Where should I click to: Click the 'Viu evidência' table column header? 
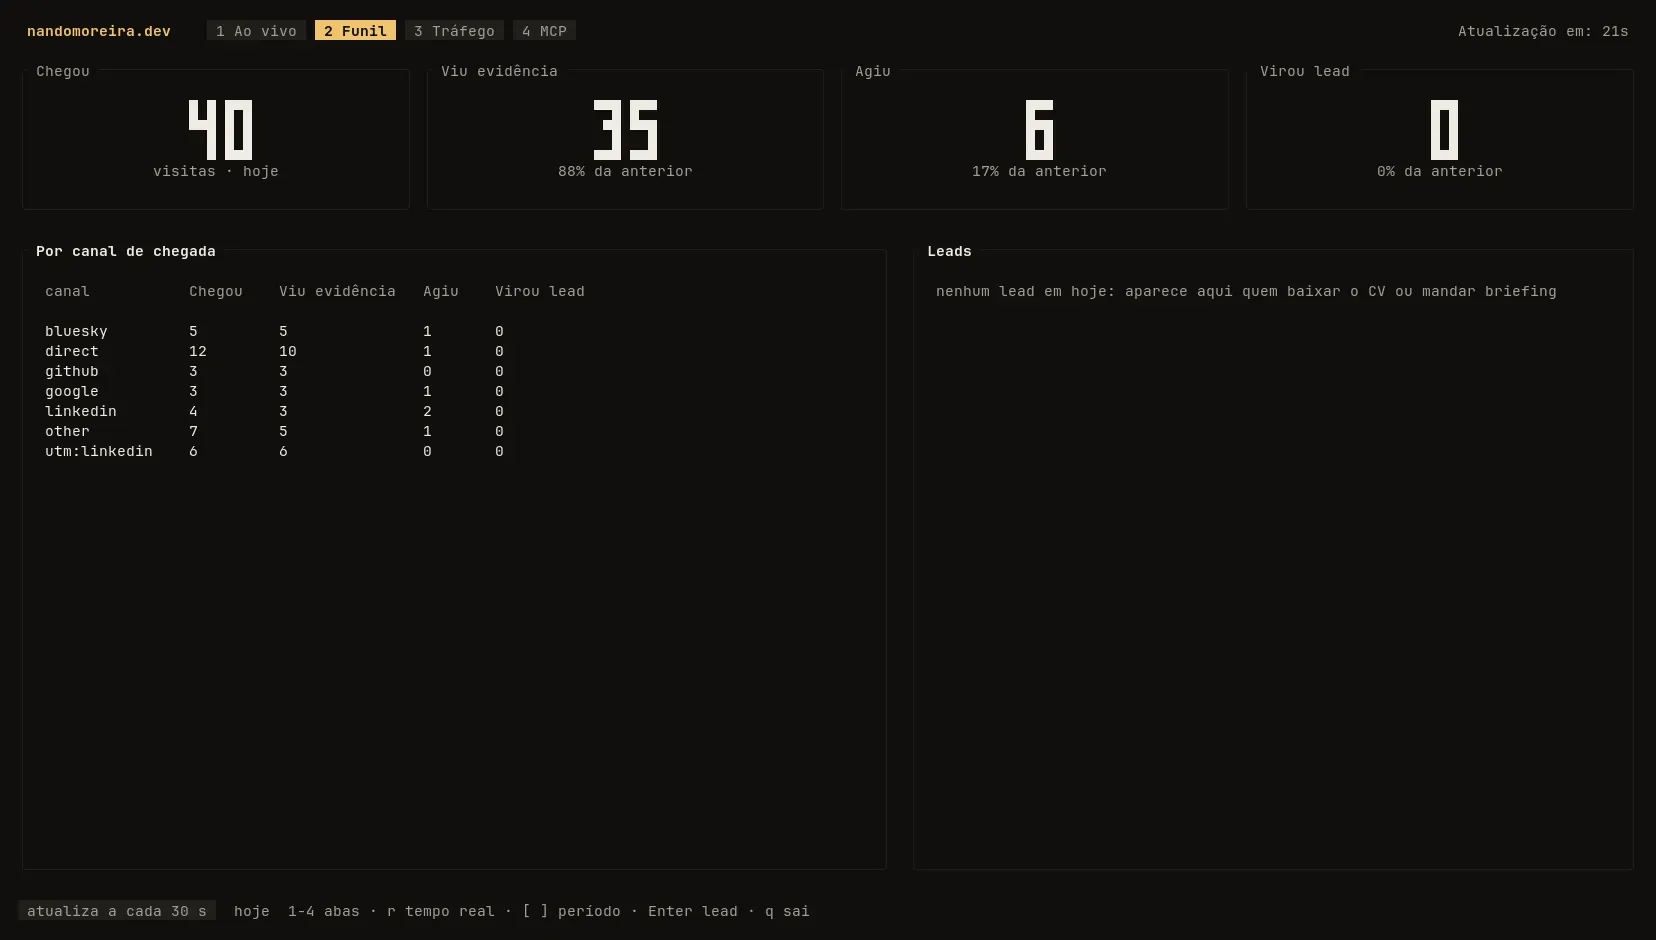tap(337, 291)
